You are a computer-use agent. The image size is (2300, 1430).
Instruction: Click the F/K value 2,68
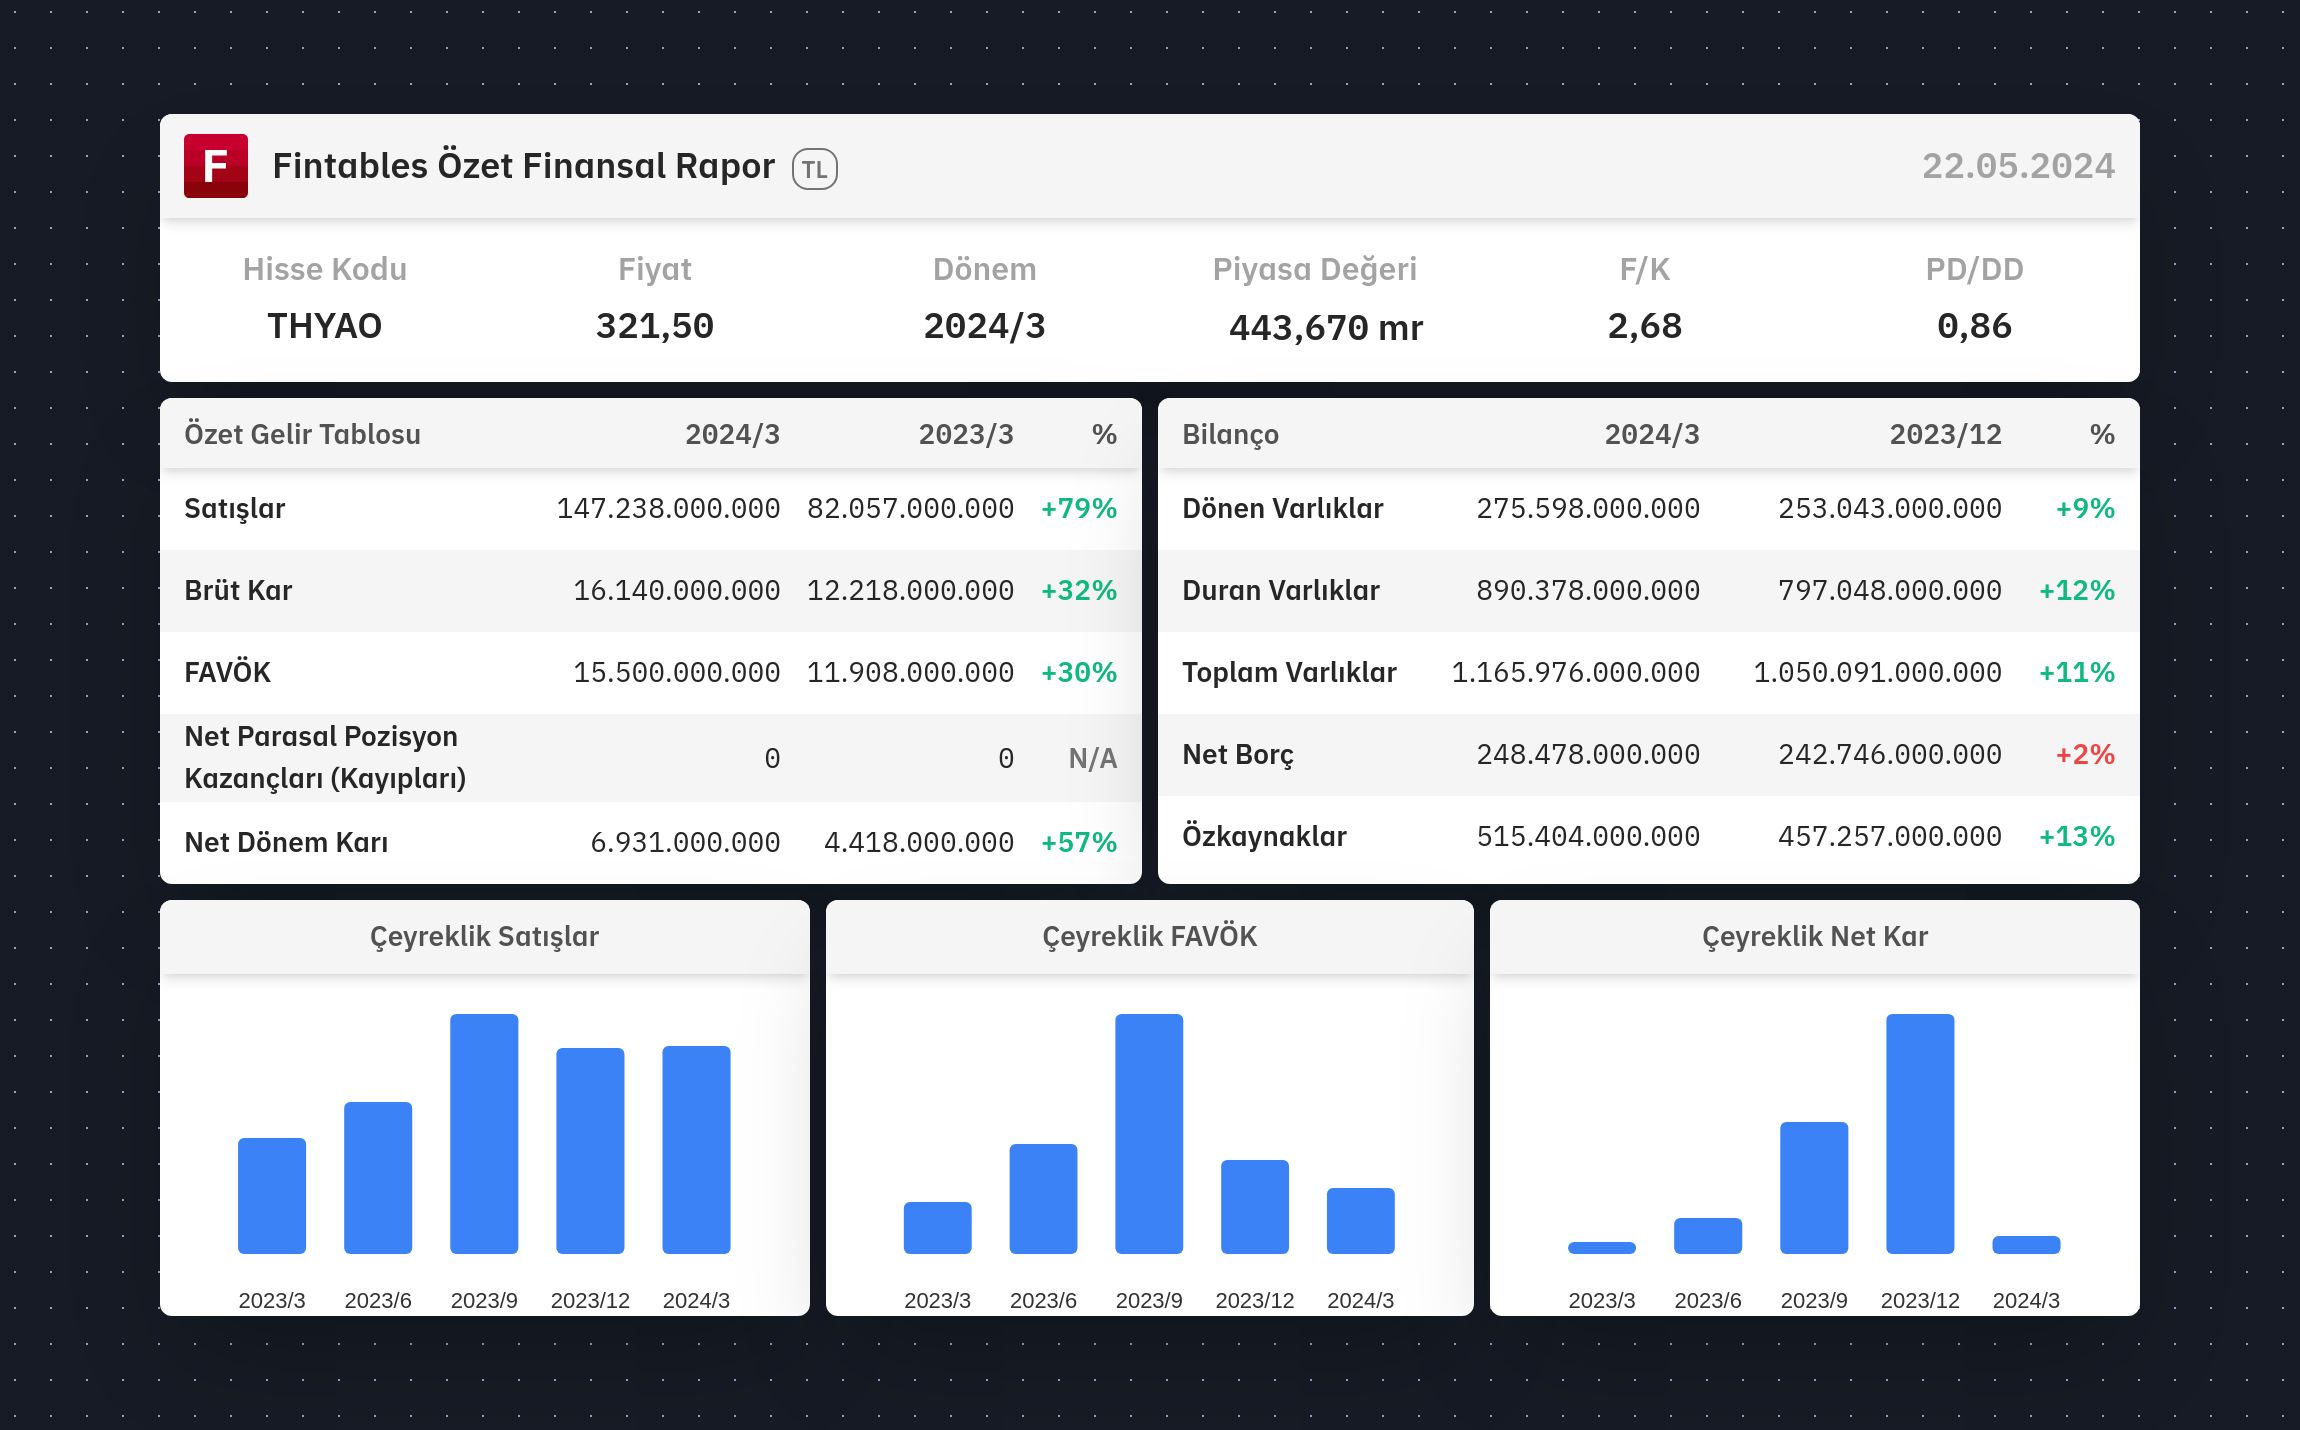(1645, 326)
